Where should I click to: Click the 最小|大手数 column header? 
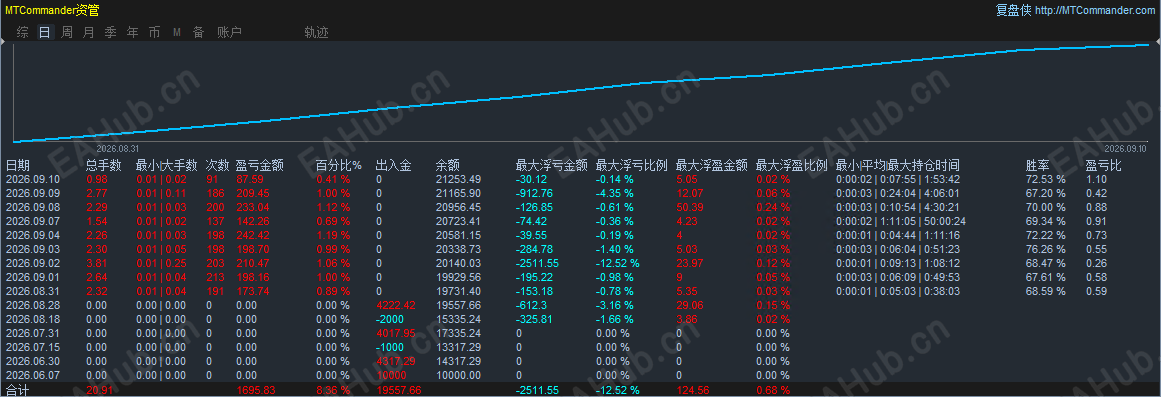click(167, 165)
